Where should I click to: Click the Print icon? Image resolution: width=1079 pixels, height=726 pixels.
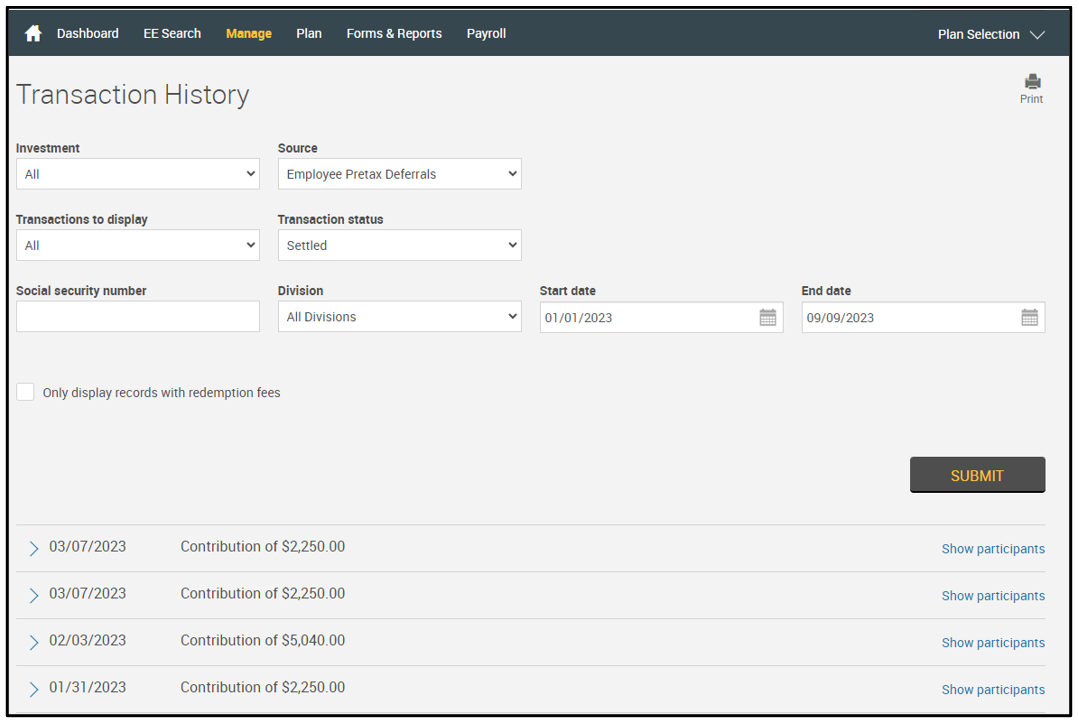tap(1032, 83)
